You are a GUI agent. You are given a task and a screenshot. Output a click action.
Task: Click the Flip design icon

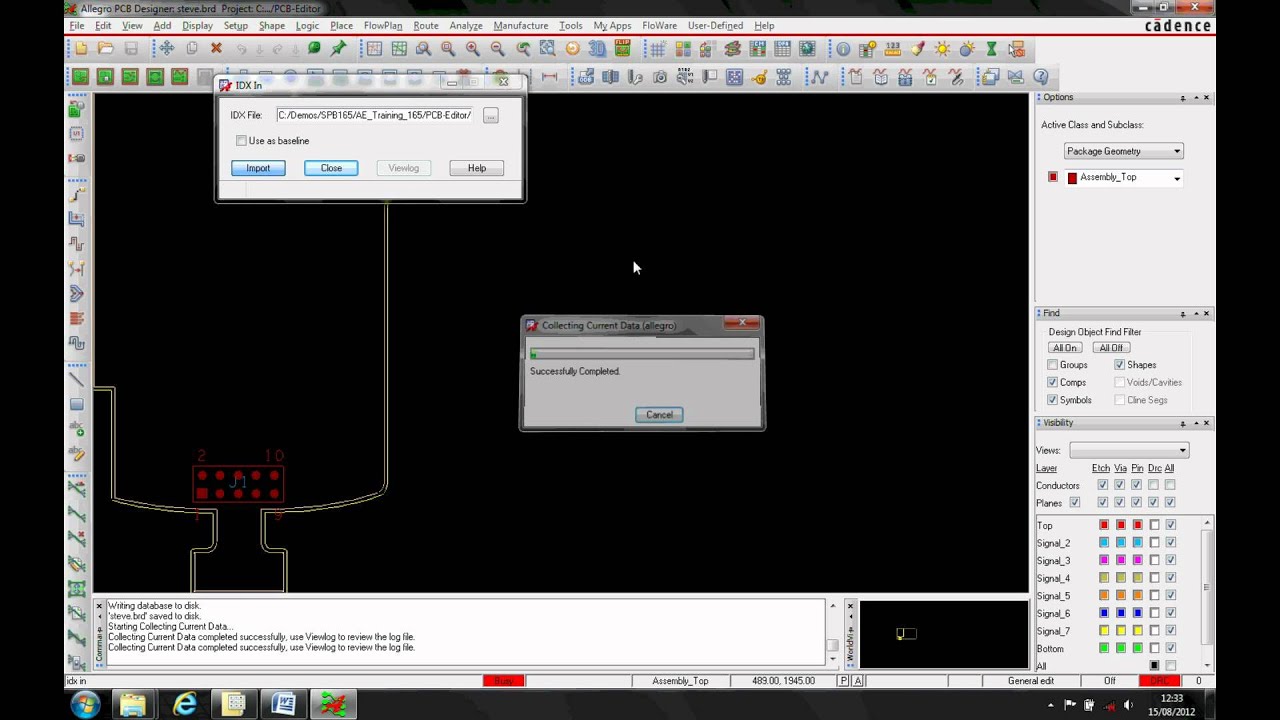click(x=622, y=48)
